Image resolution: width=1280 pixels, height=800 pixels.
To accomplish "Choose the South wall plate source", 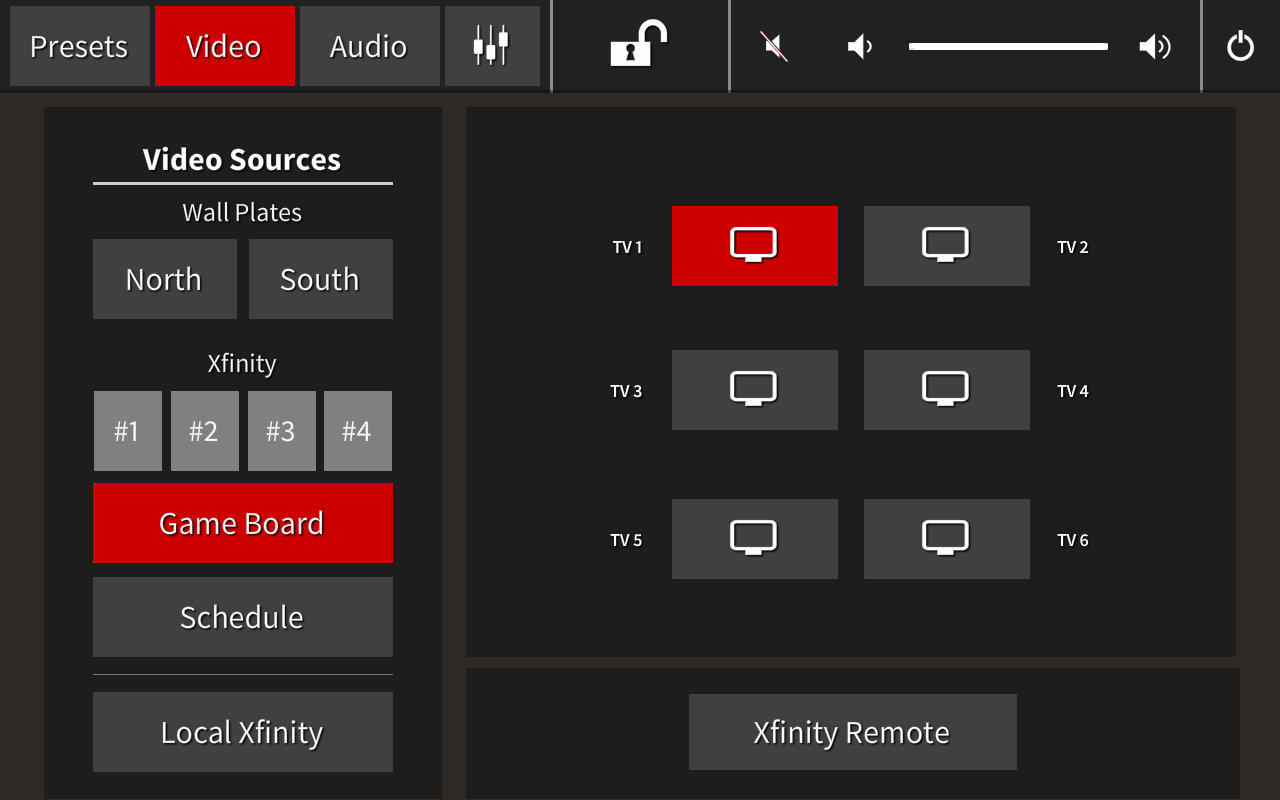I will pos(320,279).
